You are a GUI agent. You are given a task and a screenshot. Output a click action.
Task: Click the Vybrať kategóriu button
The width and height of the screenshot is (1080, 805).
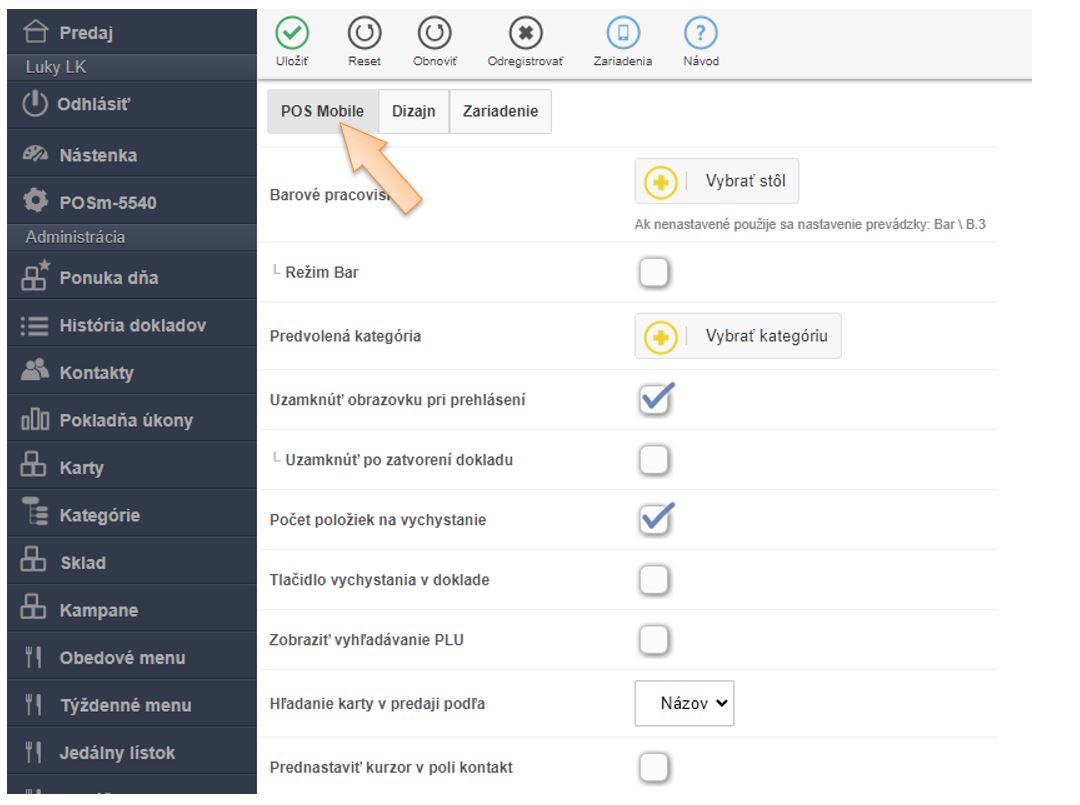click(738, 336)
